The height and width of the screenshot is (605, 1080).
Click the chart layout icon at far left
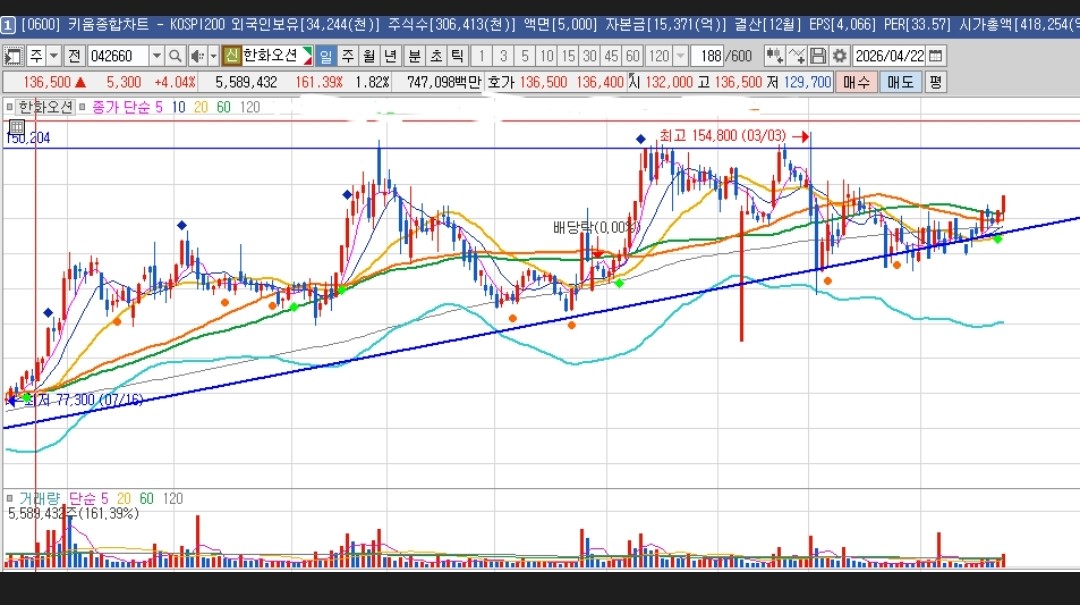click(11, 56)
